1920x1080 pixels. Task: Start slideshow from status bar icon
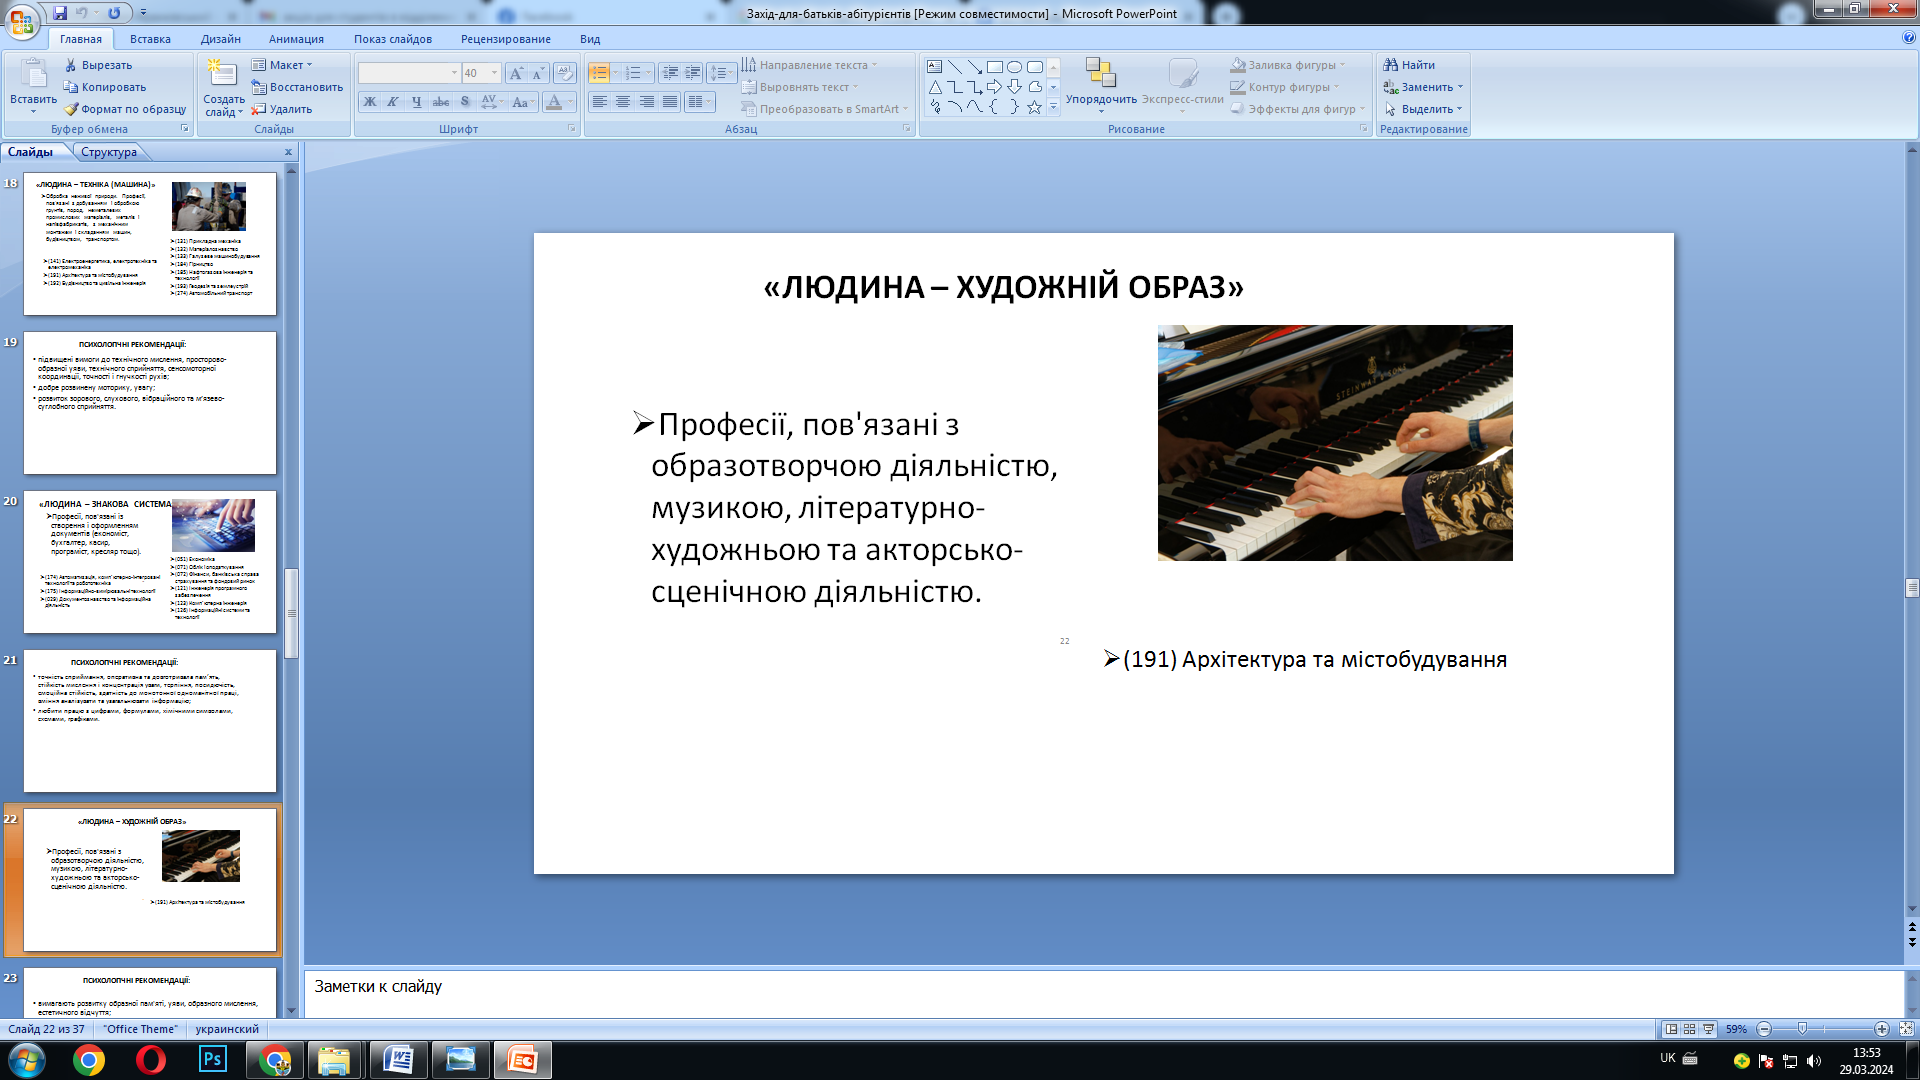(x=1708, y=1029)
